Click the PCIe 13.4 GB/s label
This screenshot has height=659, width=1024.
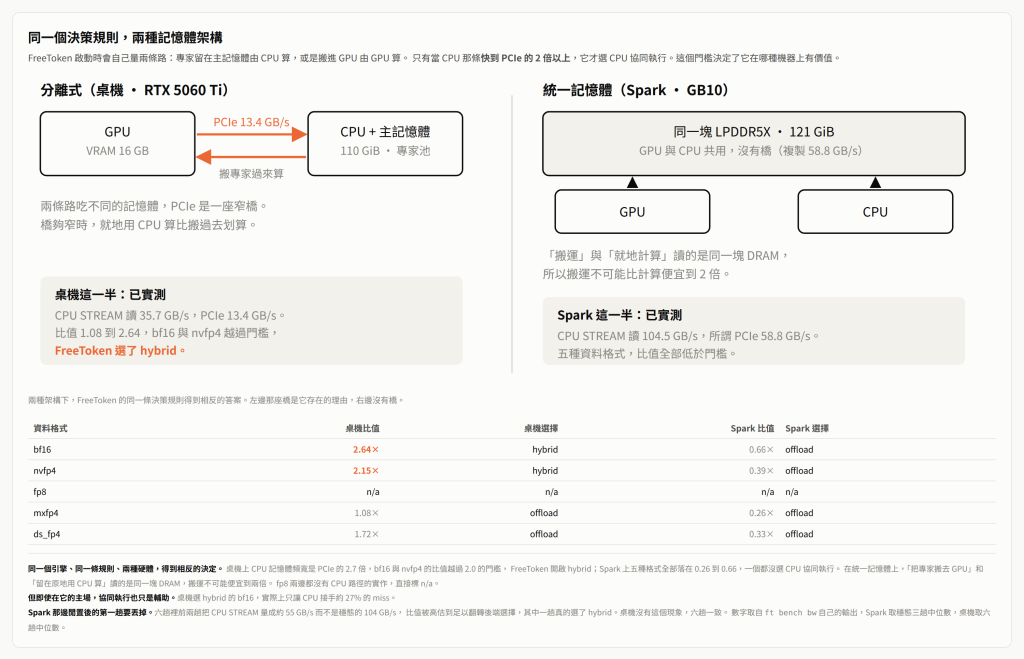tap(251, 122)
